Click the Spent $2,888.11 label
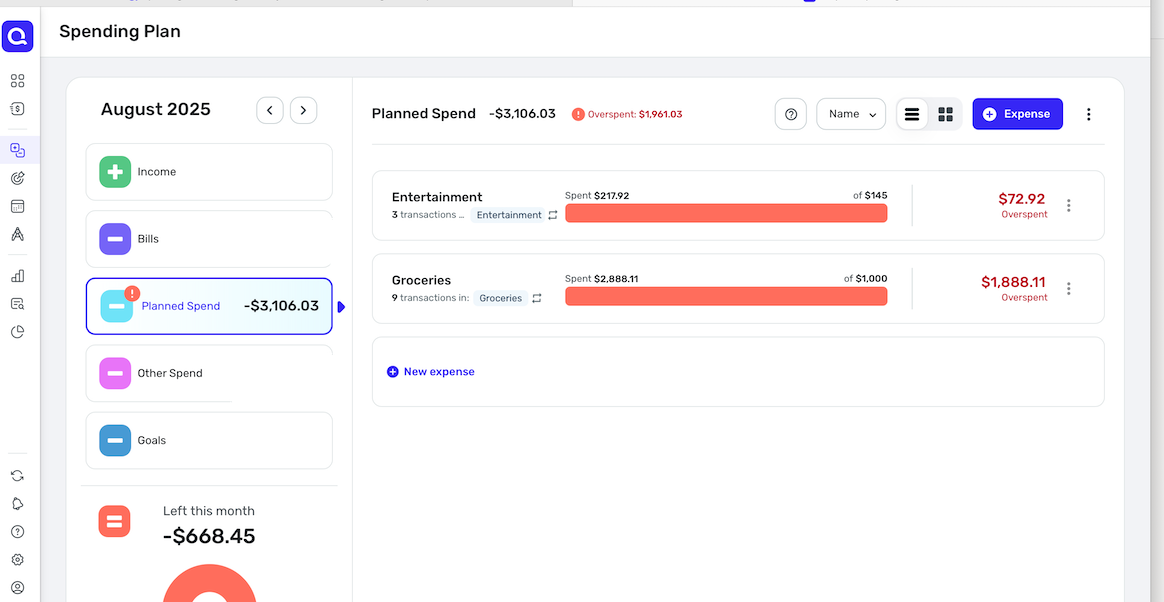This screenshot has height=602, width=1164. [x=602, y=279]
